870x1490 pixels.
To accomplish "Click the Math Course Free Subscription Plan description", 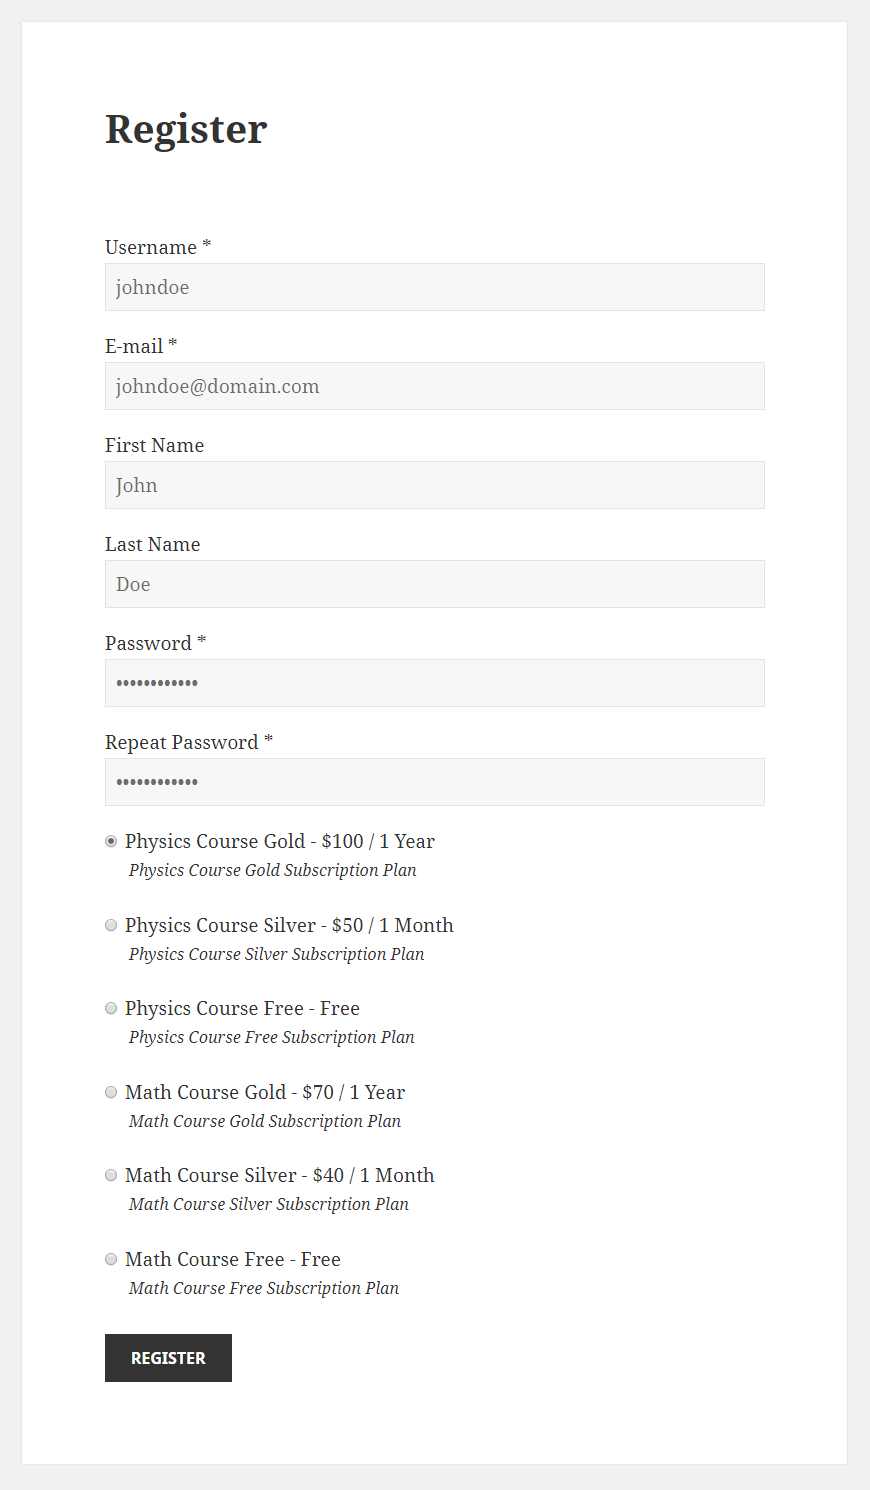I will [263, 1288].
